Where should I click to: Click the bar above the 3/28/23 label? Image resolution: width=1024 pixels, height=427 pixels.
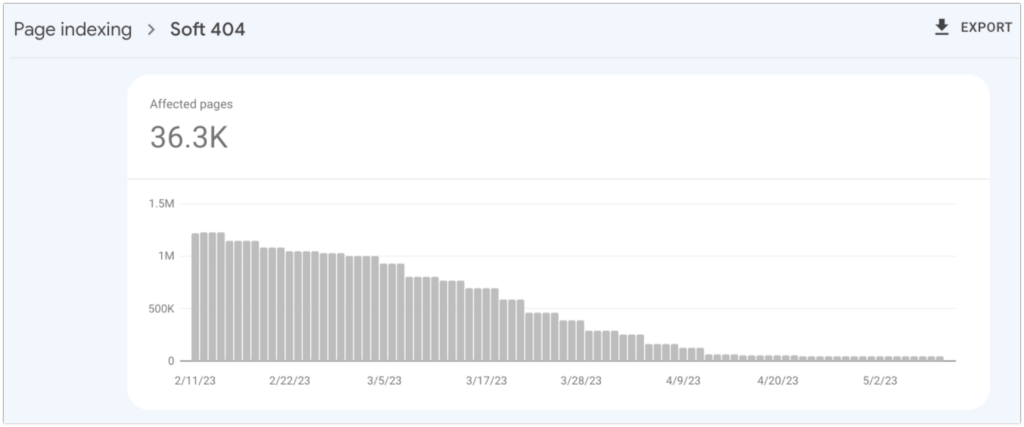[580, 340]
